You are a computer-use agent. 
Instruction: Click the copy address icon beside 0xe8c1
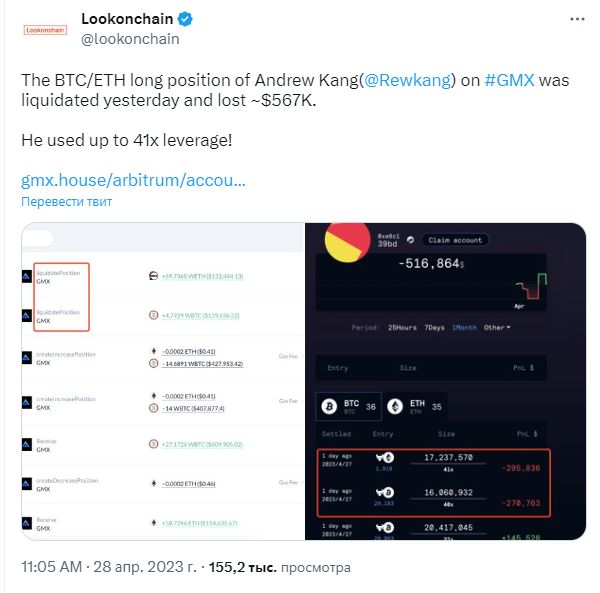tap(411, 240)
